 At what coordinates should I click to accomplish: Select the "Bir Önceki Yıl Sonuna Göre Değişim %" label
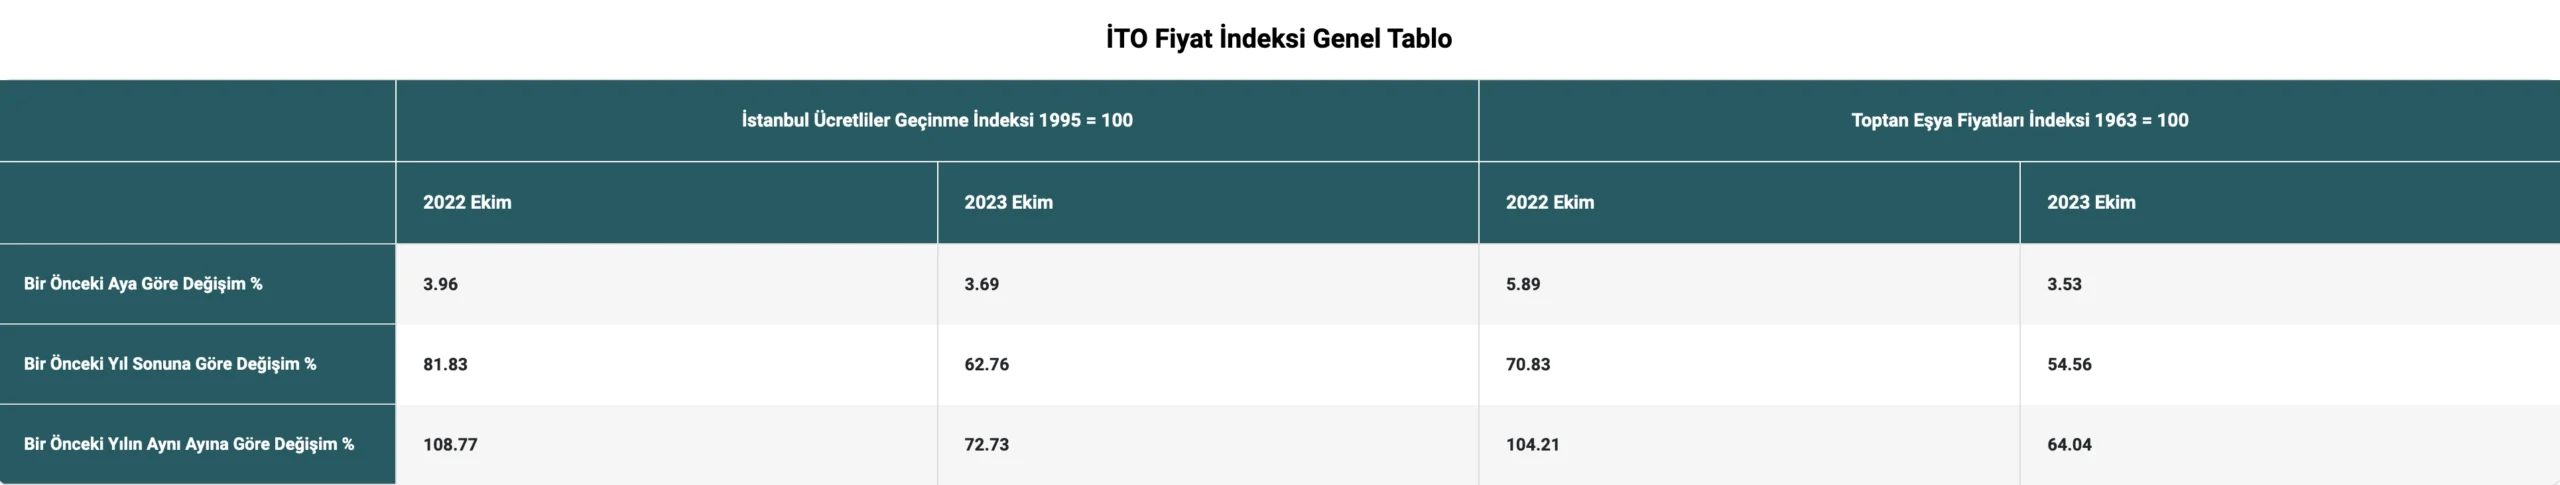[x=170, y=364]
